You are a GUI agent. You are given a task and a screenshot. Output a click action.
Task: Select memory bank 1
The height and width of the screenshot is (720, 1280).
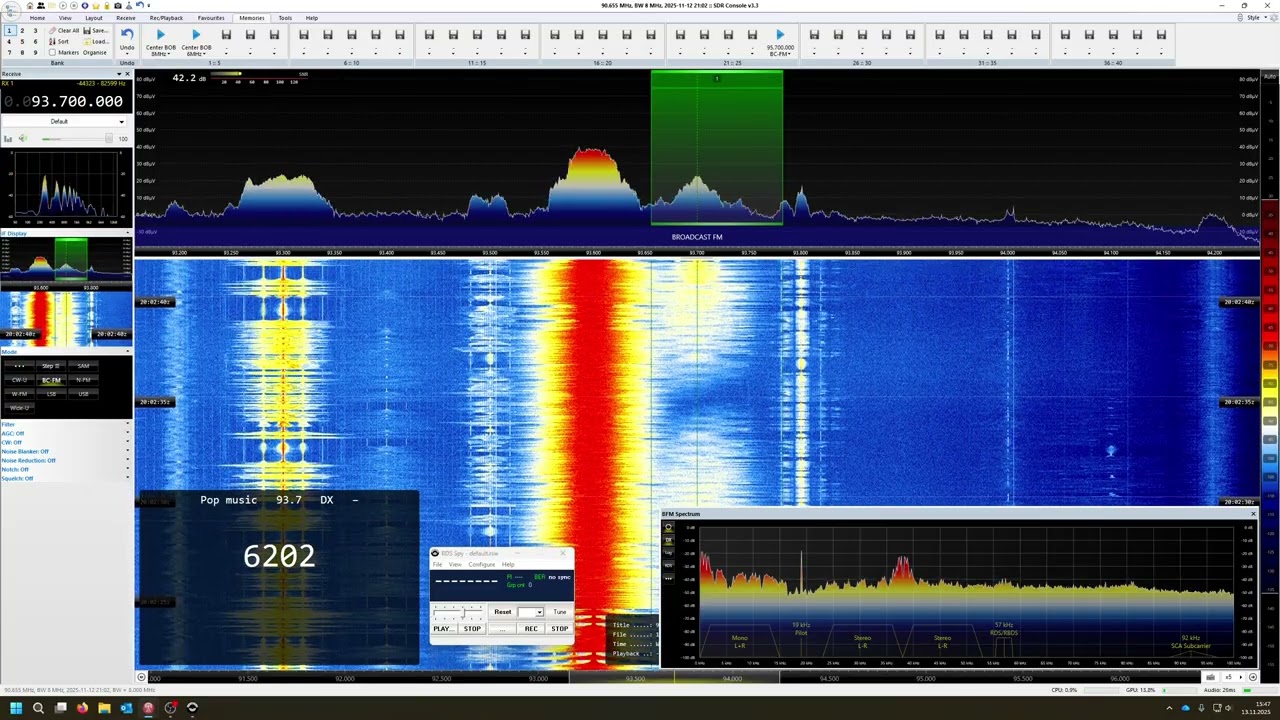9,30
